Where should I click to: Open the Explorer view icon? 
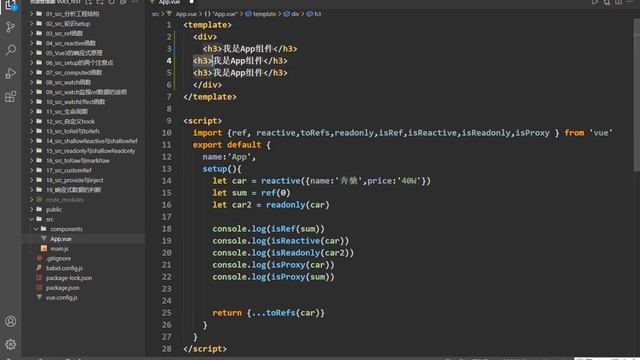[x=11, y=5]
